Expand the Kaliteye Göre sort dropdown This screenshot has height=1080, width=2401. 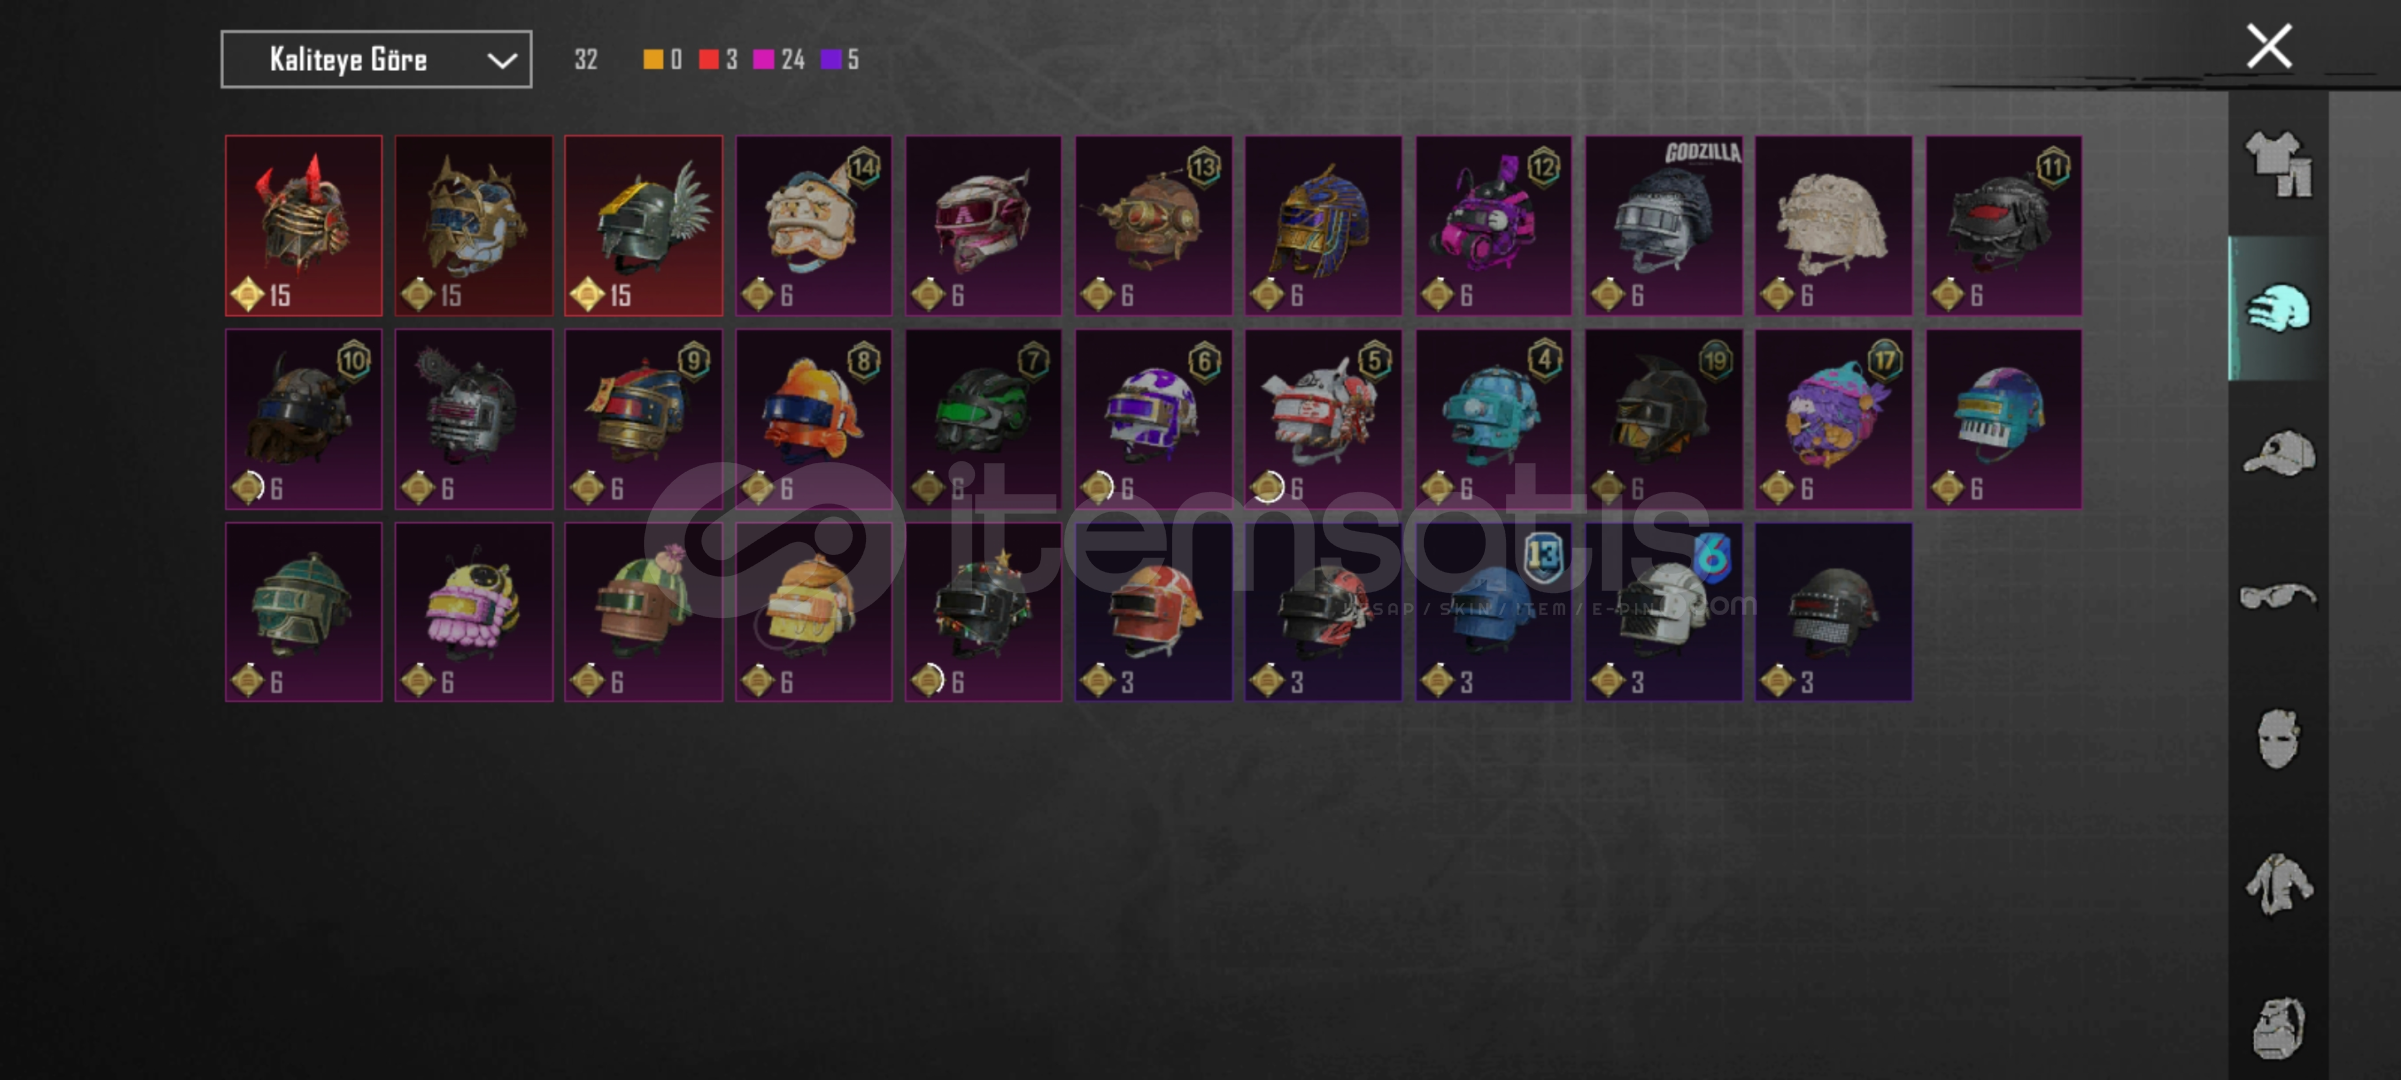(x=376, y=59)
